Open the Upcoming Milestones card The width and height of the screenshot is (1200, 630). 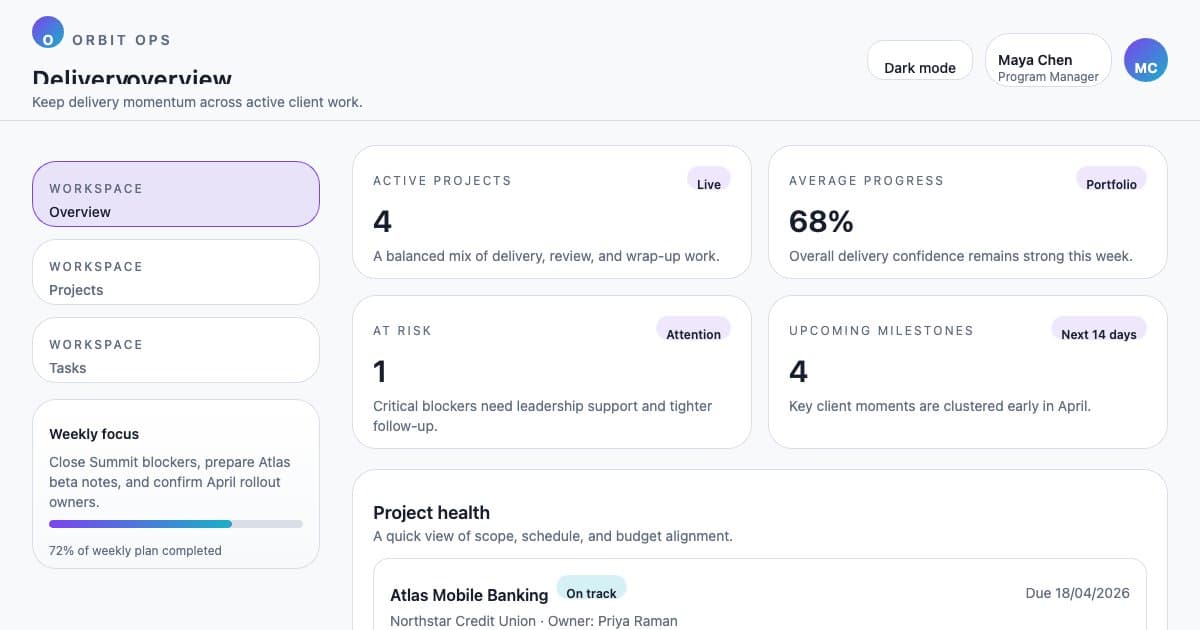tap(968, 372)
